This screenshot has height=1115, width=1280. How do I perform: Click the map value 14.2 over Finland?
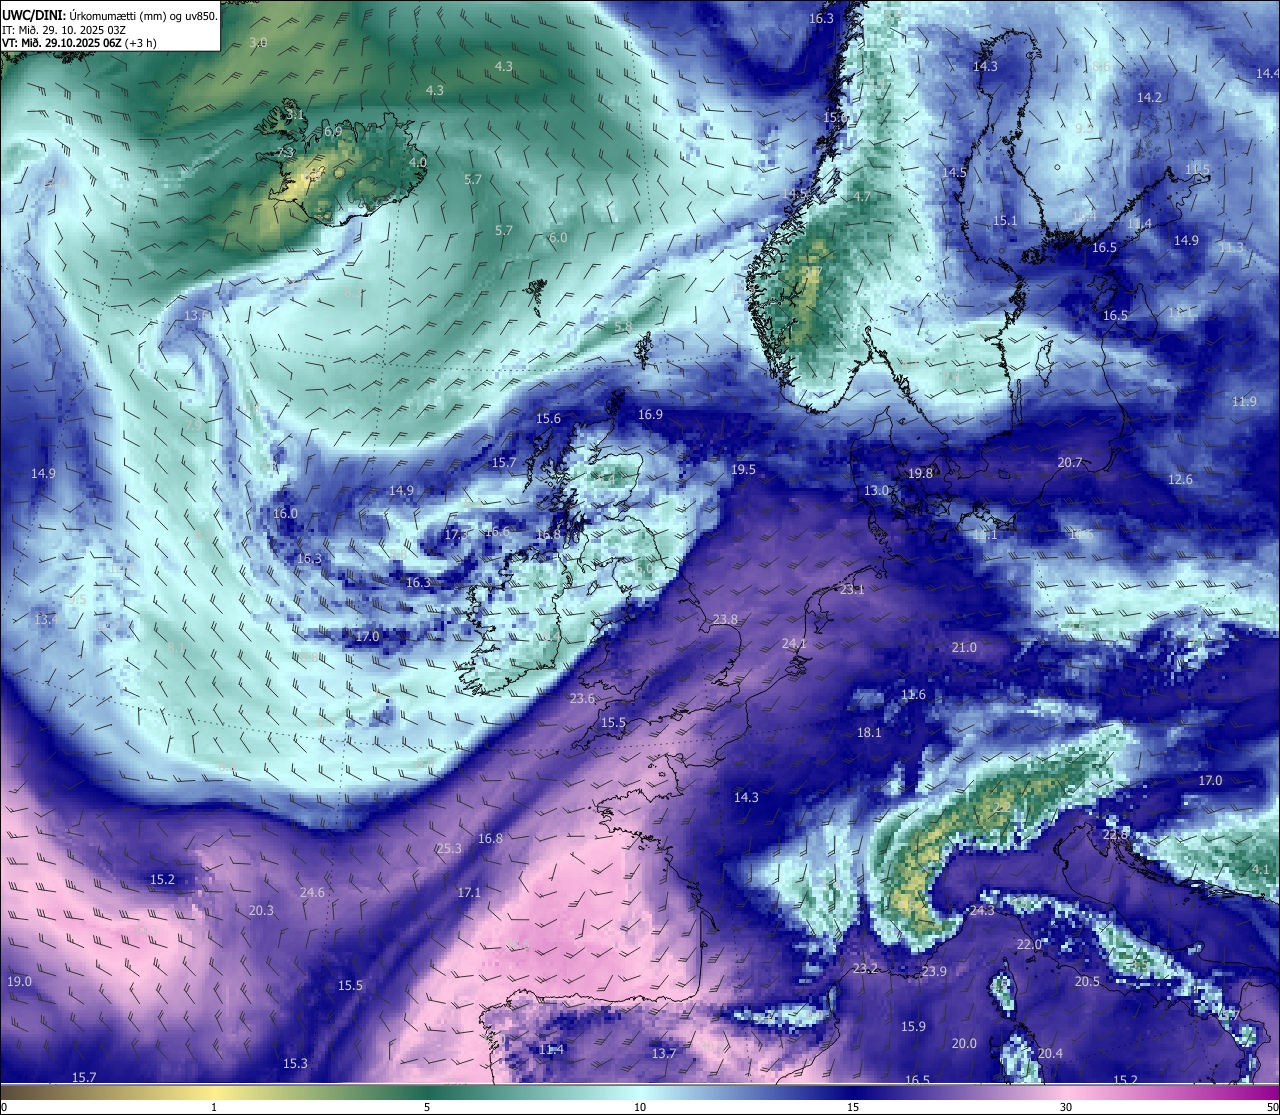tap(1149, 97)
